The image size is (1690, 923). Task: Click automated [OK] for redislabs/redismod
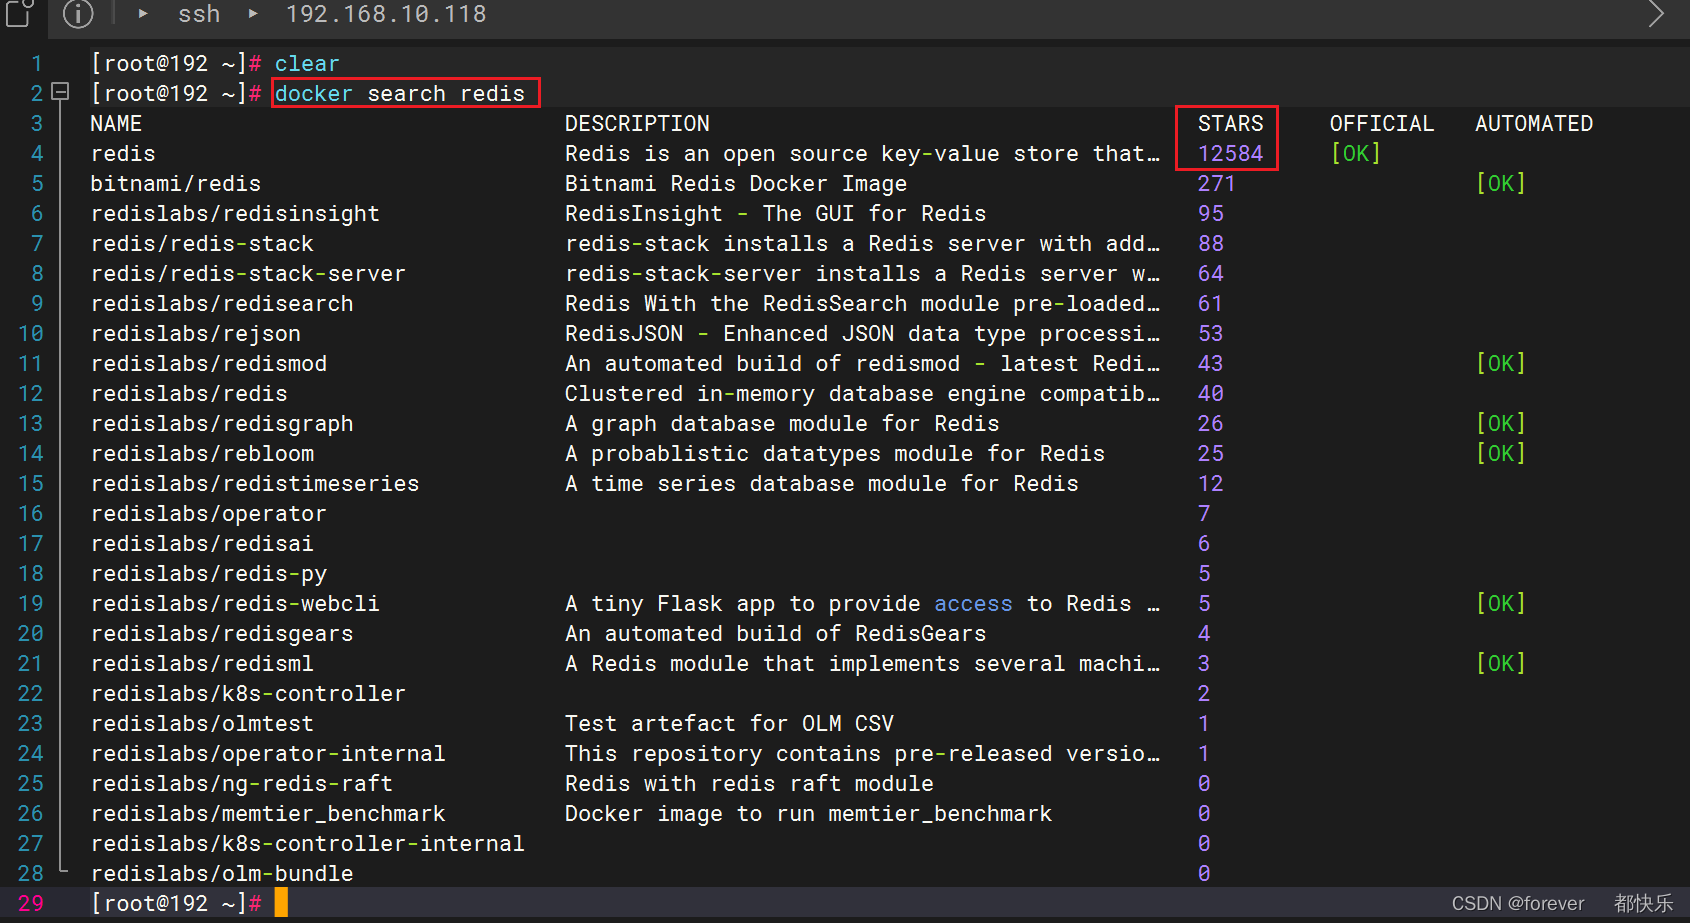(x=1501, y=363)
